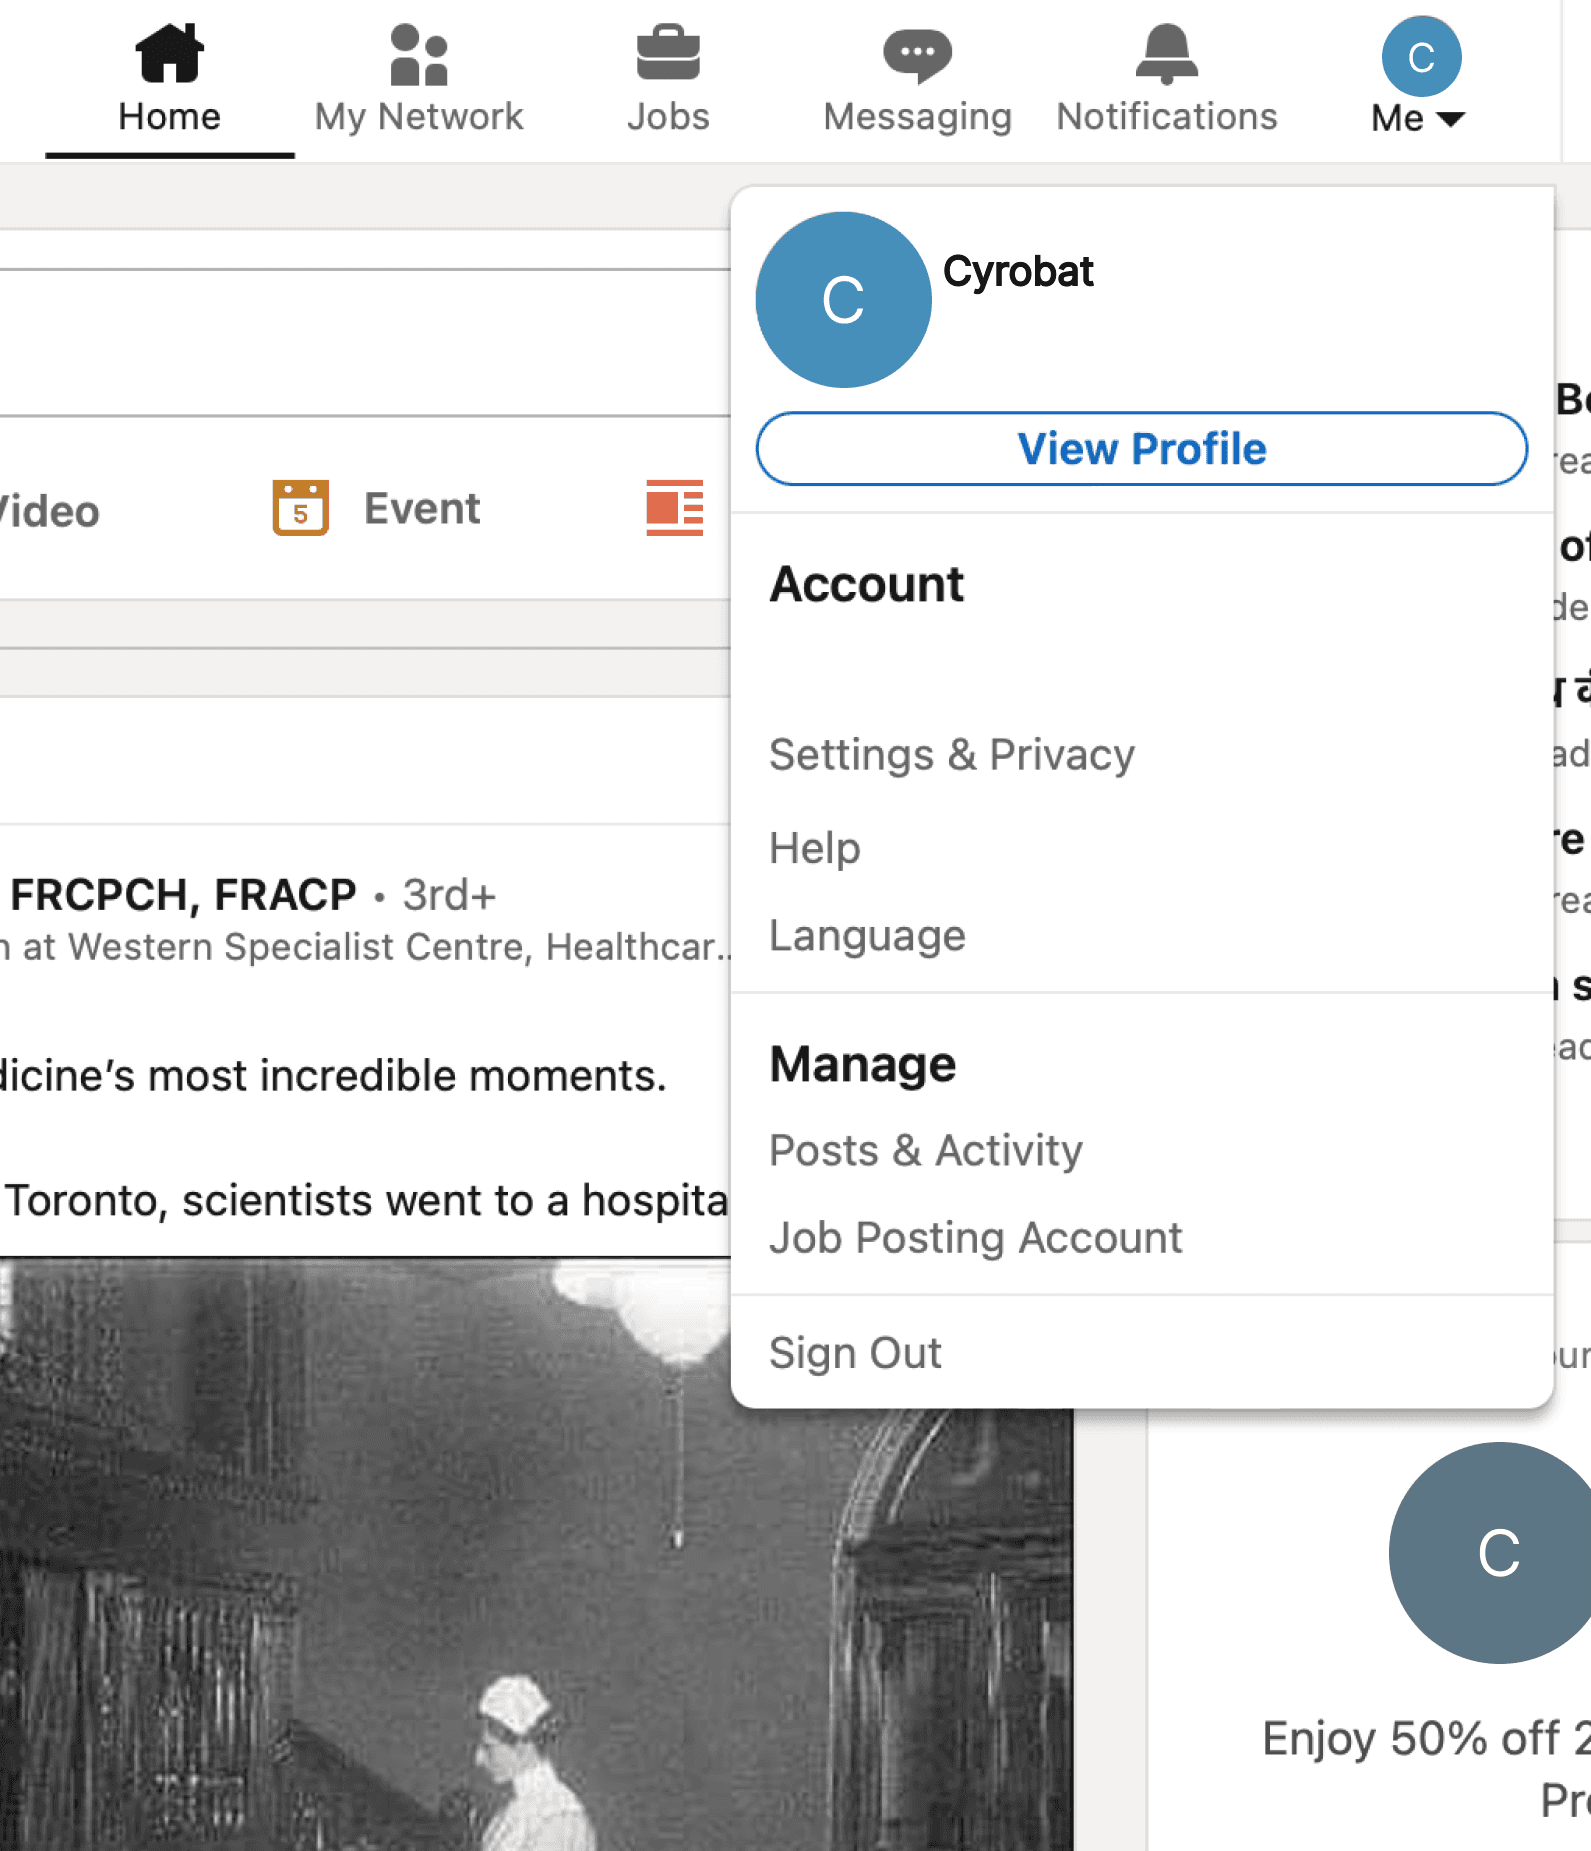Choose Language in the account menu
The height and width of the screenshot is (1851, 1591).
point(868,936)
